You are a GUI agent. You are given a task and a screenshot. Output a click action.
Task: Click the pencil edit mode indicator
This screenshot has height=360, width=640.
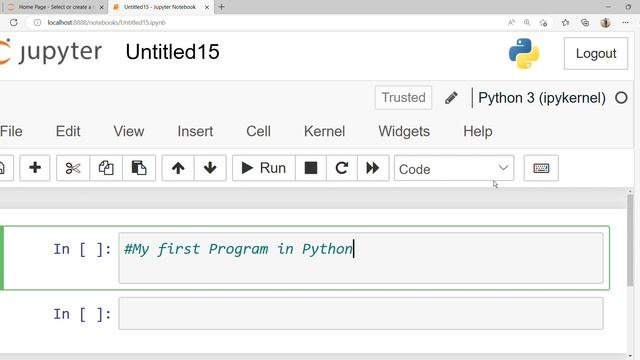(451, 98)
